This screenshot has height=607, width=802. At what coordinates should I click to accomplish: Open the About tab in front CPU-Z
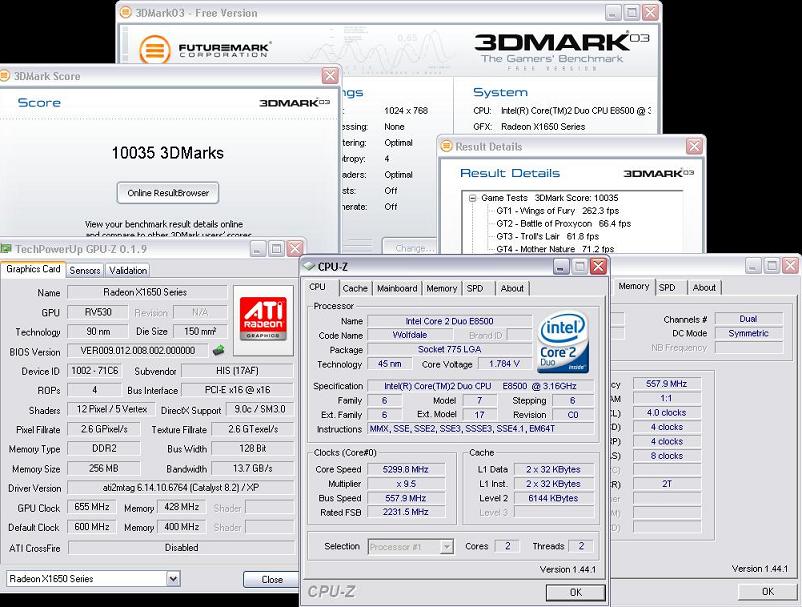512,288
